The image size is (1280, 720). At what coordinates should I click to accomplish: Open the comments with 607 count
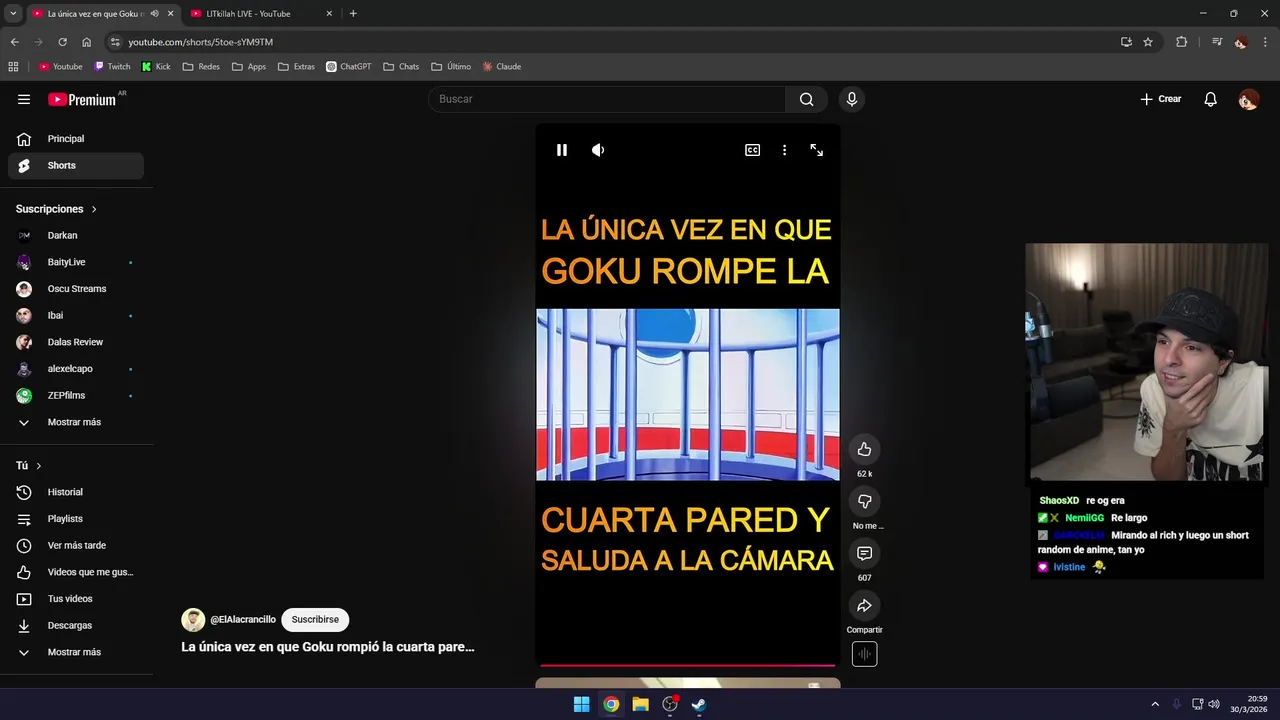point(864,553)
